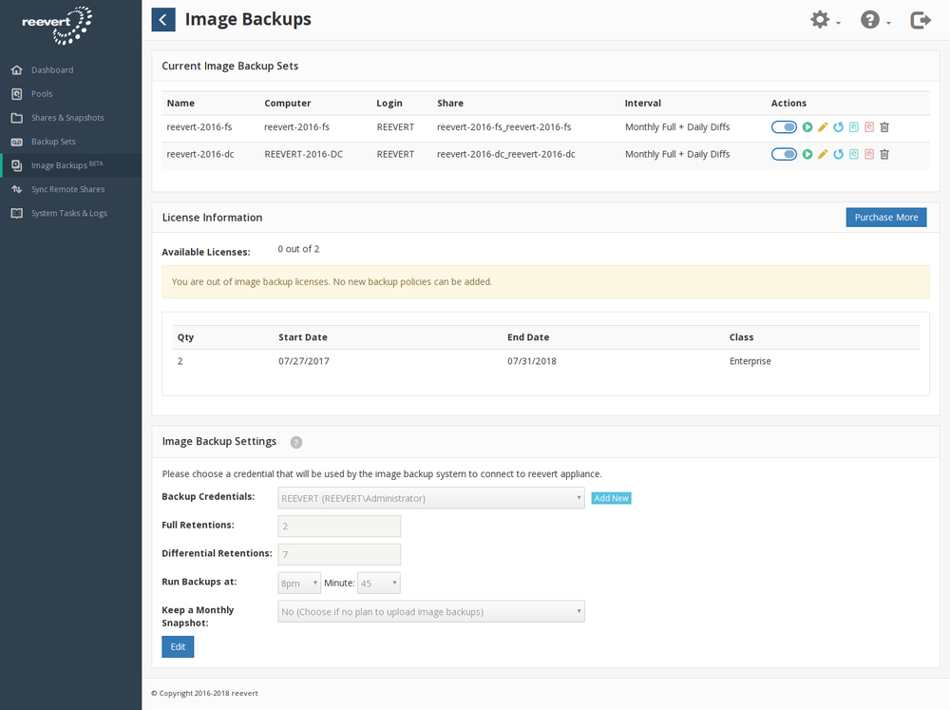Go to Shares & Snapshots in sidebar
The image size is (950, 710).
click(x=67, y=118)
